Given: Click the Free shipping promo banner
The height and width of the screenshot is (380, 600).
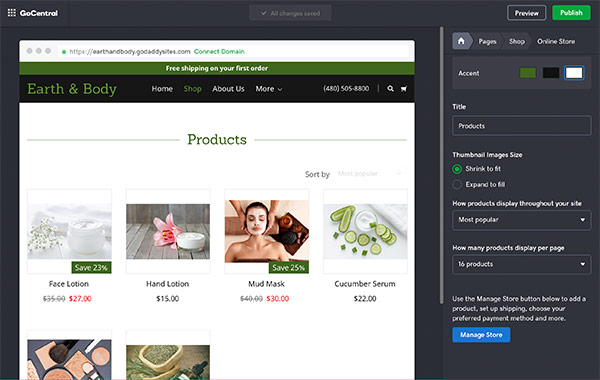Looking at the screenshot, I should click(217, 68).
